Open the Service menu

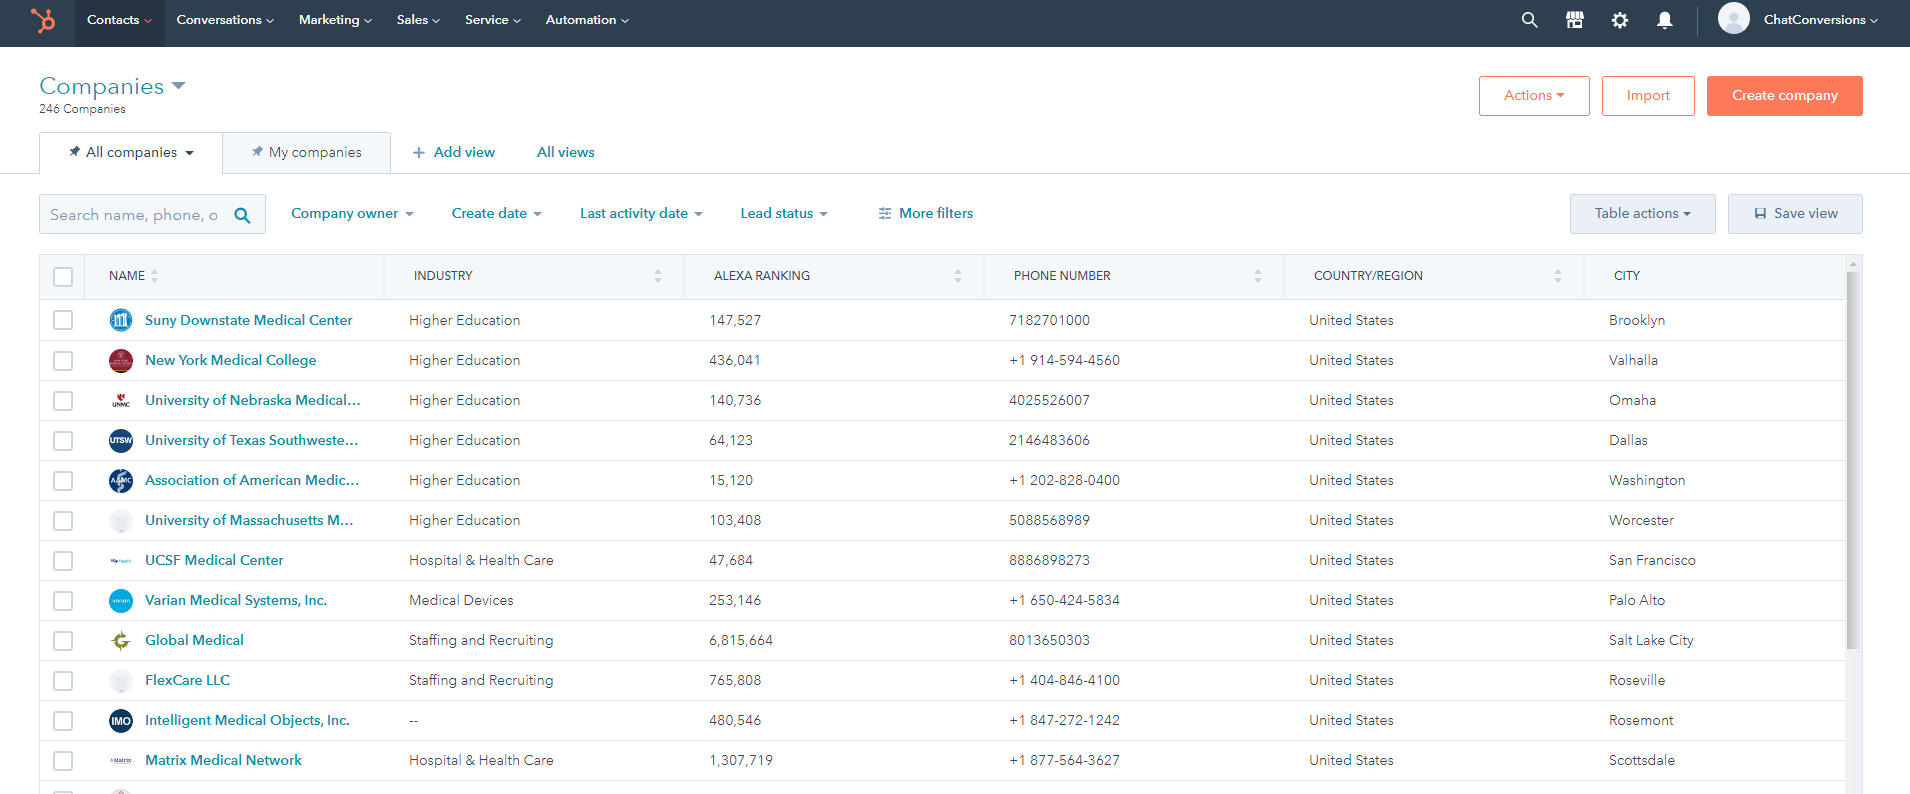point(493,20)
